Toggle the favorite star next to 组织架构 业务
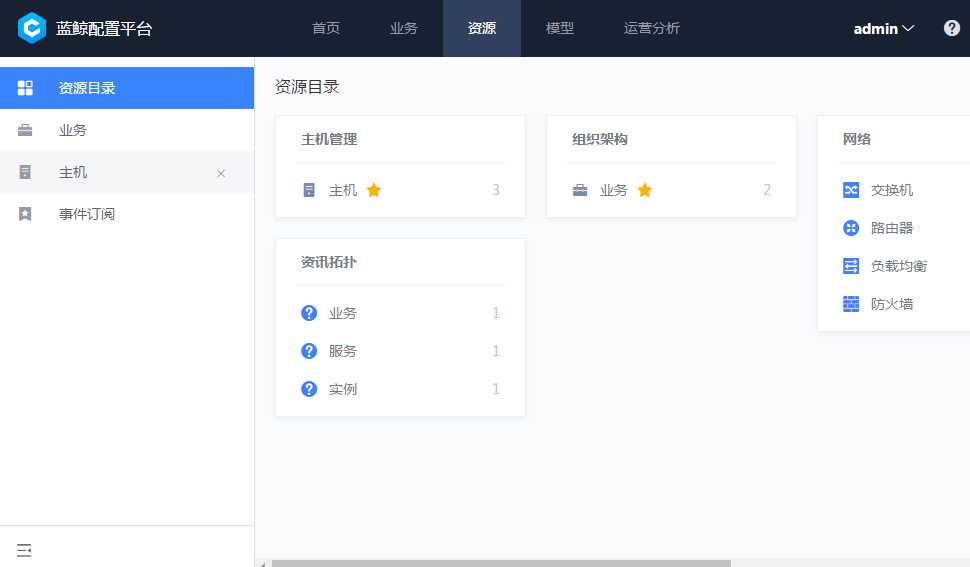Image resolution: width=970 pixels, height=567 pixels. pos(645,190)
